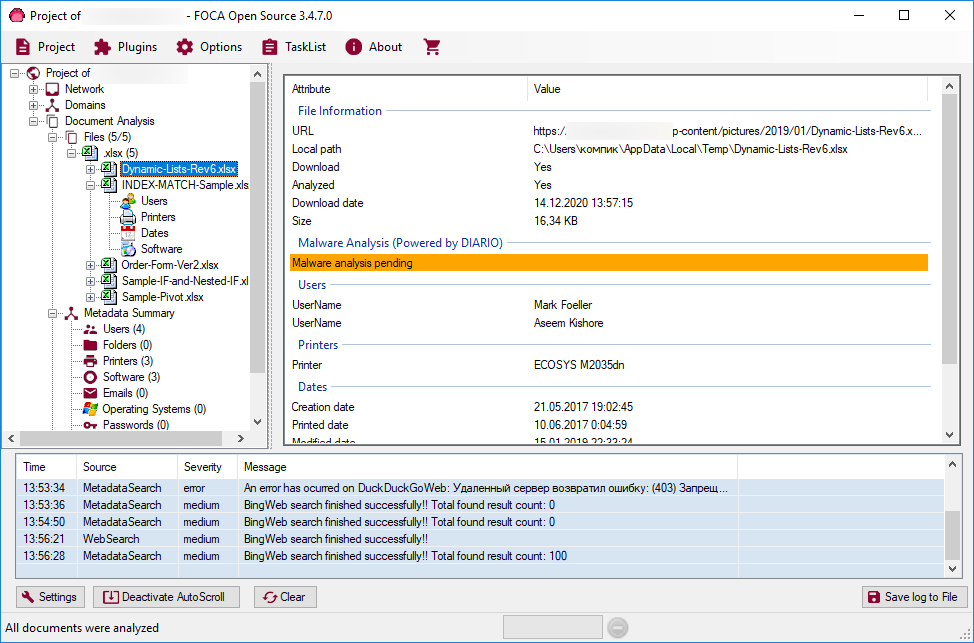Image resolution: width=974 pixels, height=643 pixels.
Task: Click the Attribute column header
Action: [x=407, y=89]
